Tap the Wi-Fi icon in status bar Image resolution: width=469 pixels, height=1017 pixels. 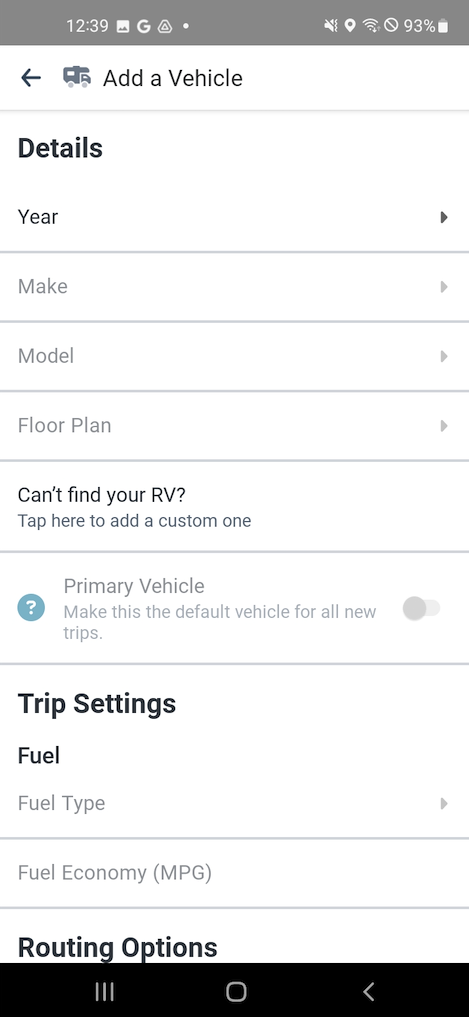click(370, 26)
